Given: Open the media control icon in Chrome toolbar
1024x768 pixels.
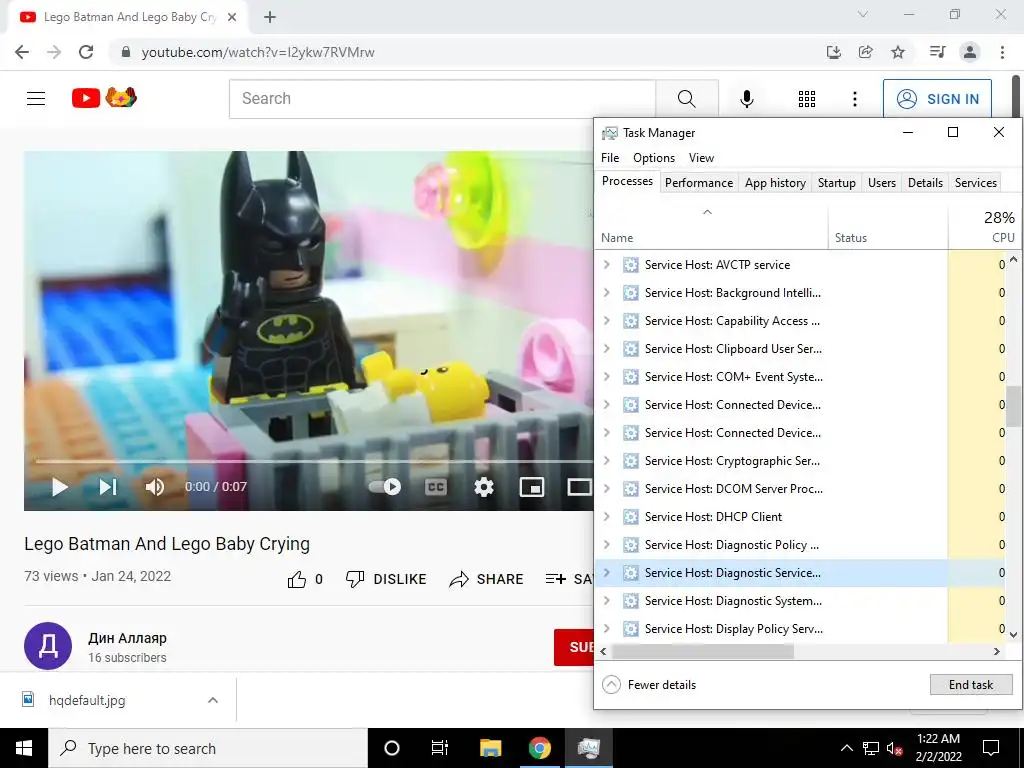Looking at the screenshot, I should pyautogui.click(x=937, y=52).
